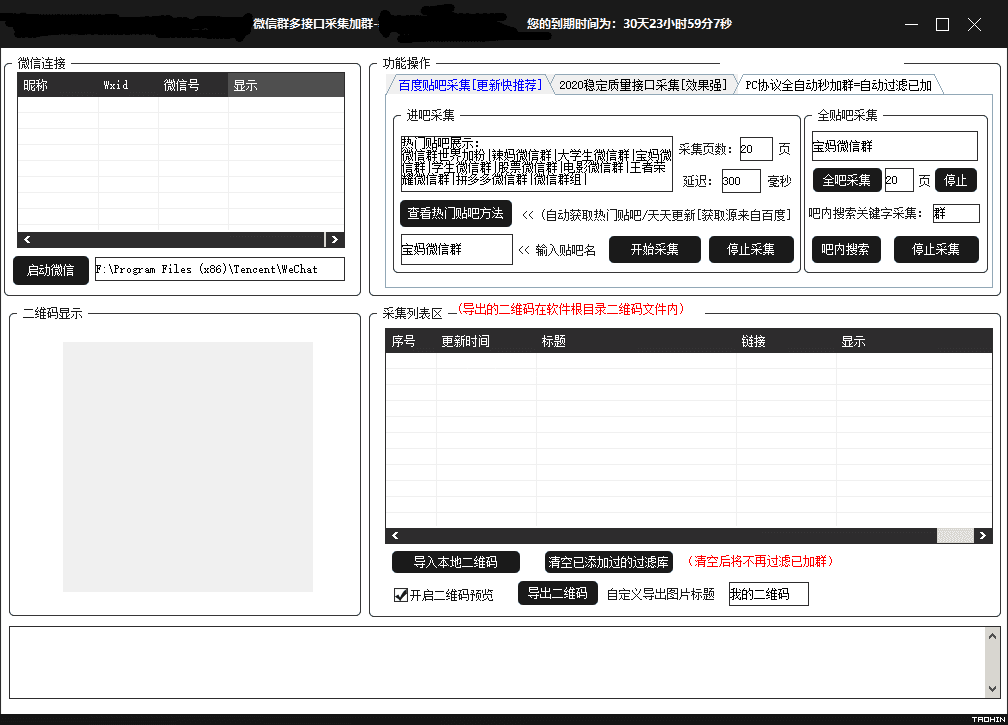Viewport: 1008px width, 725px height.
Task: Click the 微信号 column header
Action: click(x=193, y=85)
